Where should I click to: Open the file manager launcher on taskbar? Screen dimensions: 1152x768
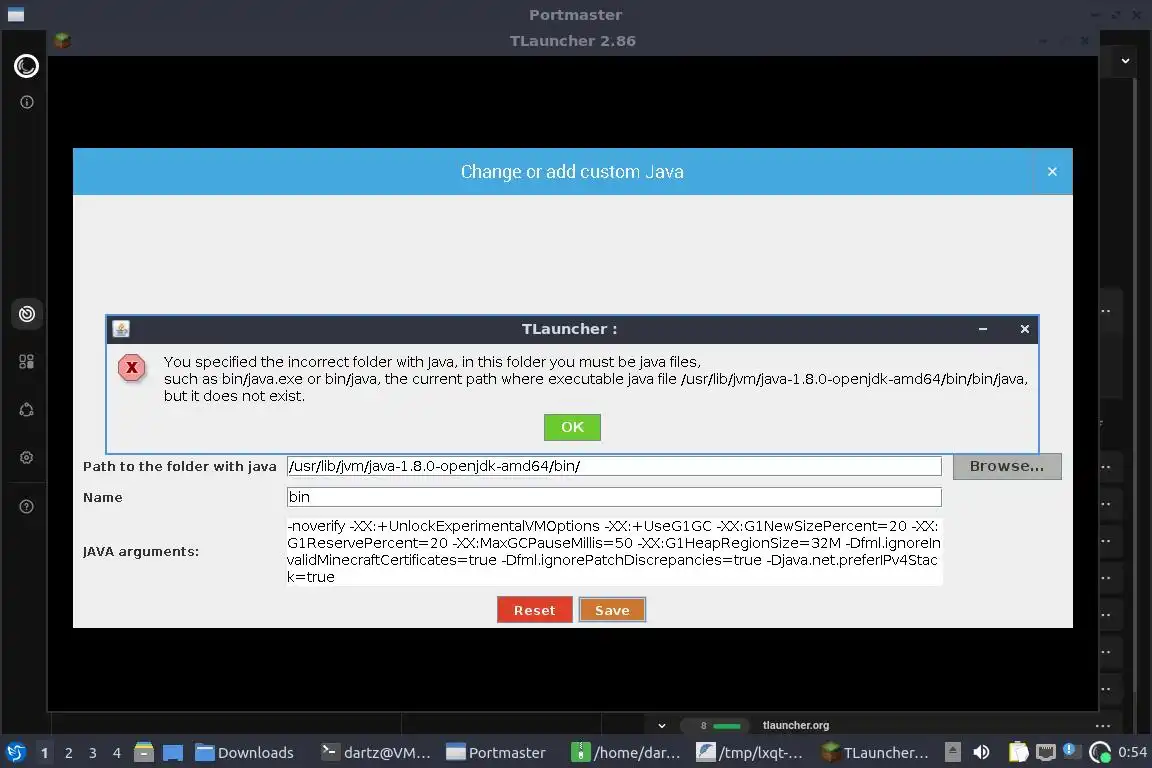(144, 752)
